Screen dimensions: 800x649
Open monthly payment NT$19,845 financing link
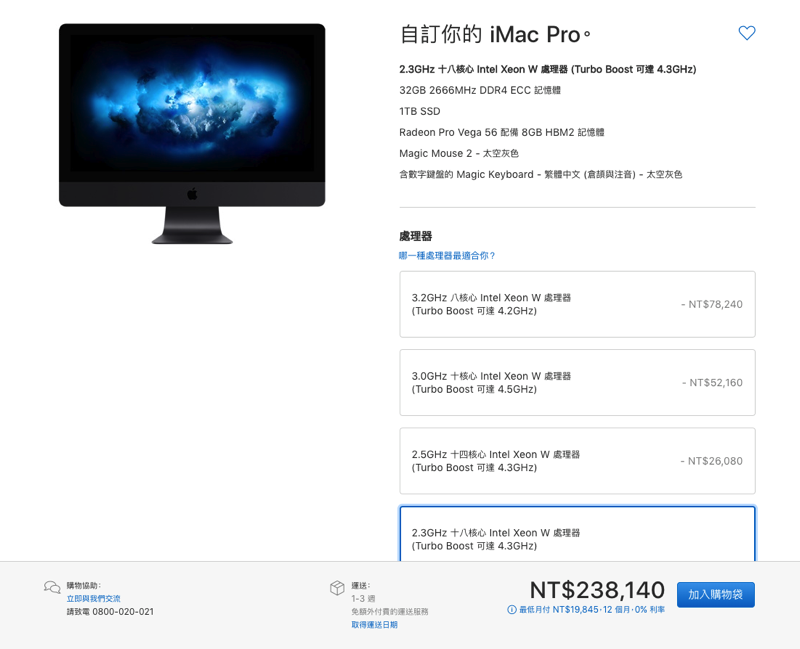click(592, 609)
